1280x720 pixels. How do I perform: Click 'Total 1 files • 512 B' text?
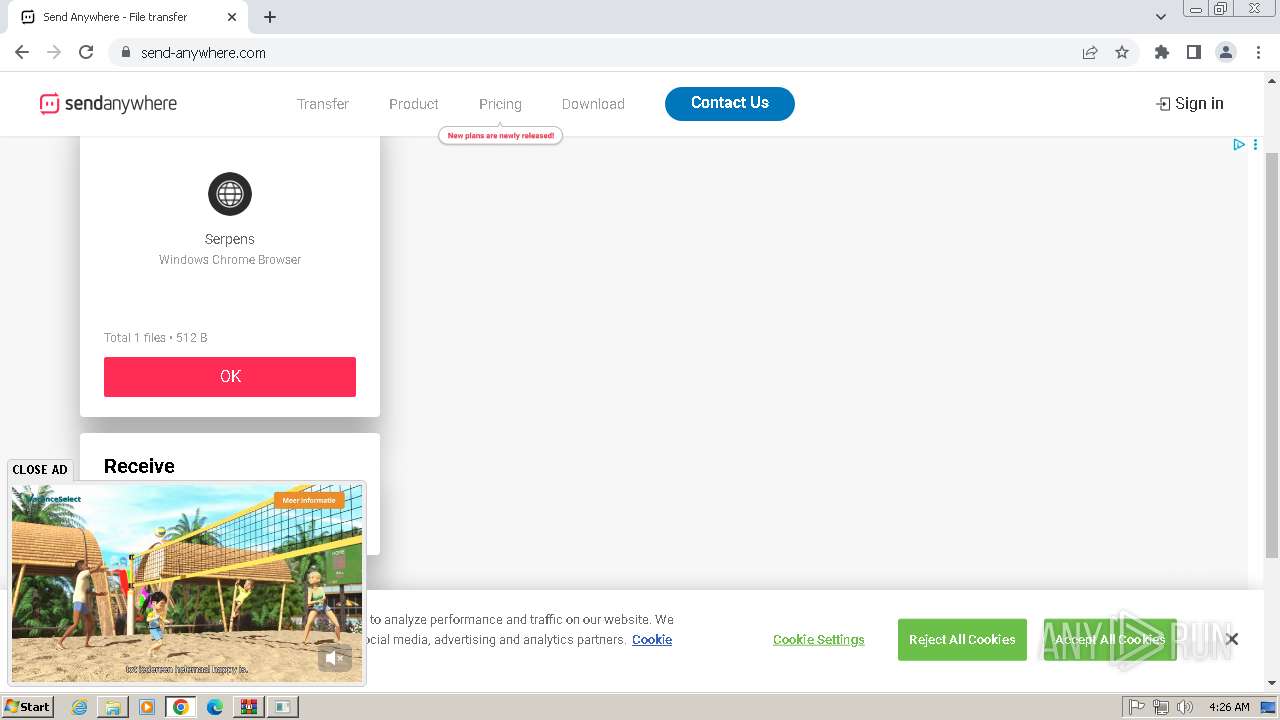point(156,338)
